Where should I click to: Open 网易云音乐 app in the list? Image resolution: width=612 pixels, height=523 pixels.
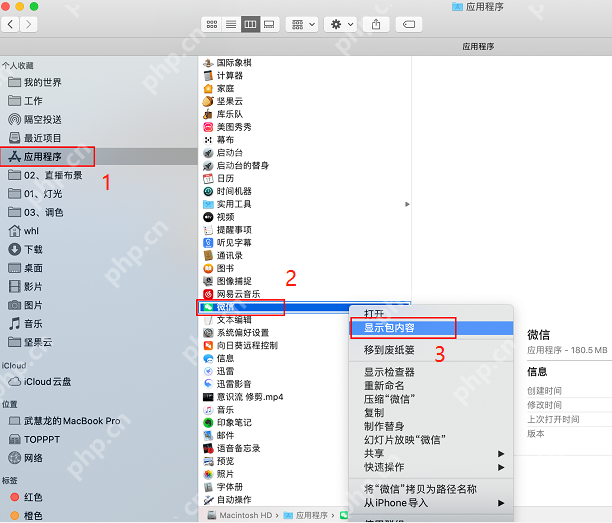pos(238,294)
